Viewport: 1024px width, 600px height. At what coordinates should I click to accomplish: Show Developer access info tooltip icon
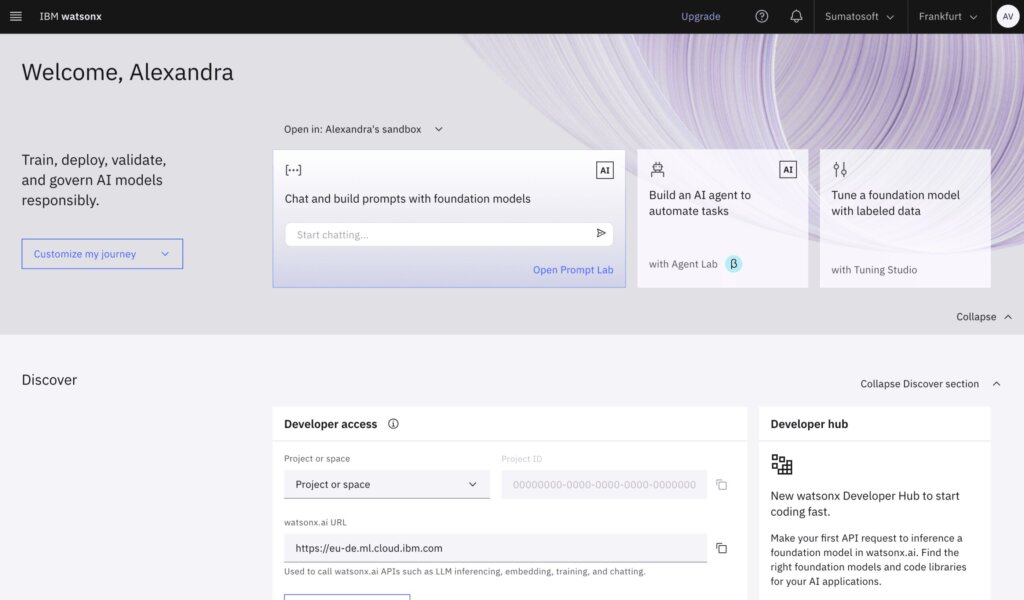(393, 424)
